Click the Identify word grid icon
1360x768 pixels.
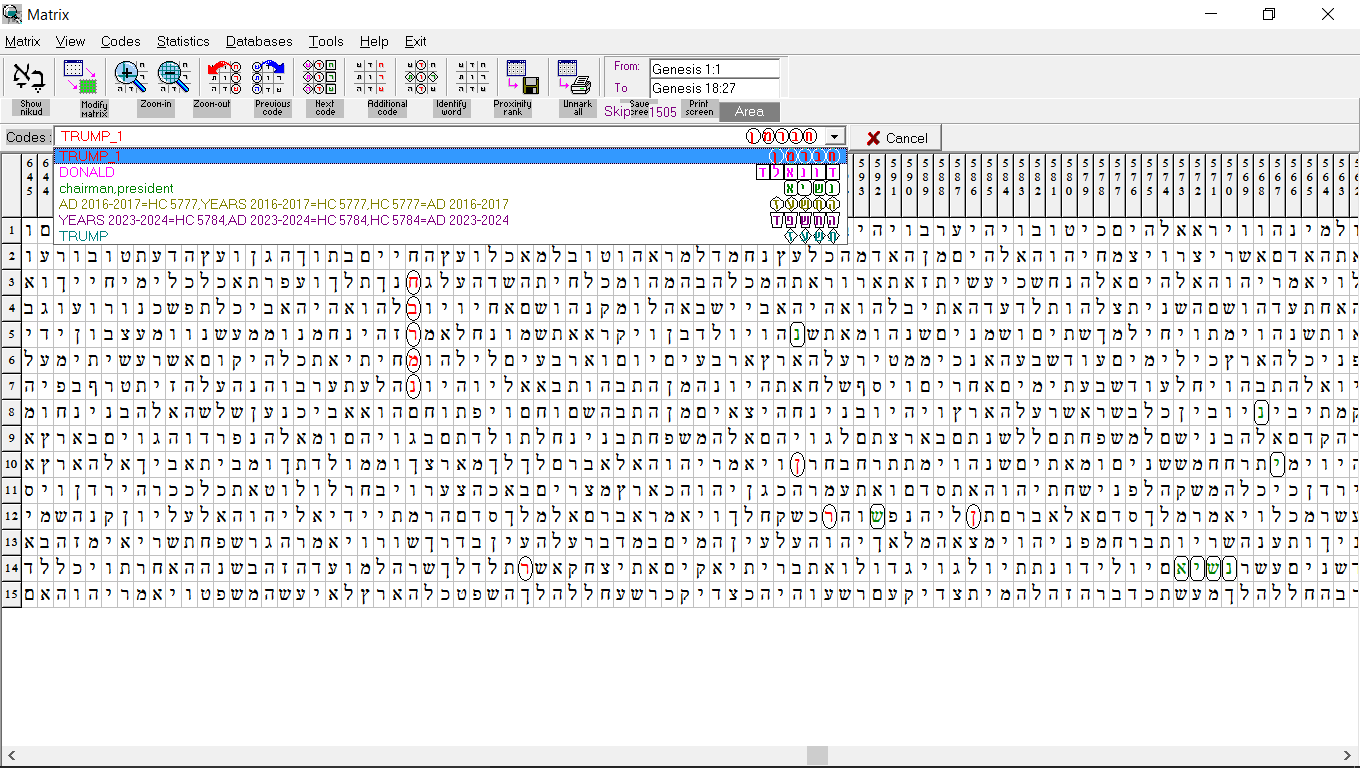[371, 76]
